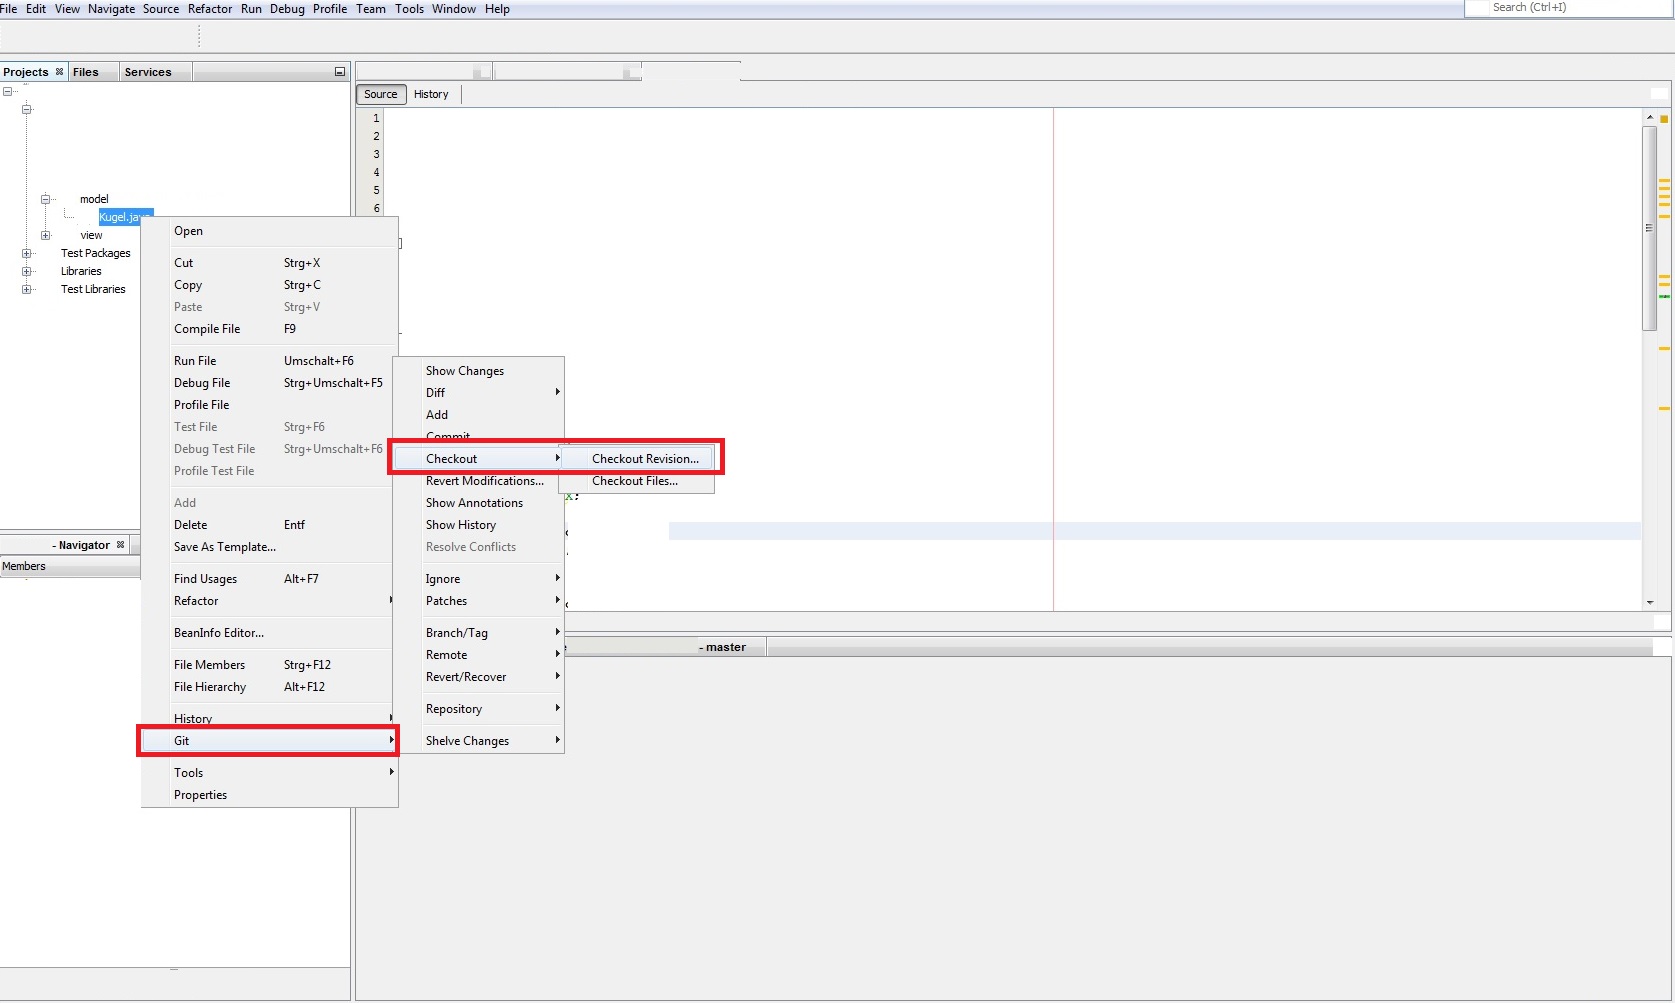Click the editor scrollbar down arrow
This screenshot has width=1675, height=1003.
pos(1650,603)
